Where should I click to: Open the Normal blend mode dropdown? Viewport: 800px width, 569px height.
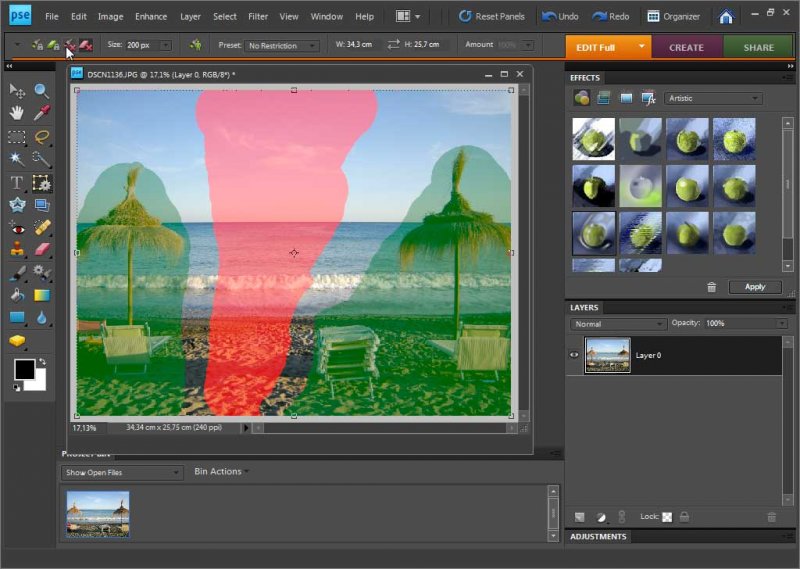click(618, 324)
